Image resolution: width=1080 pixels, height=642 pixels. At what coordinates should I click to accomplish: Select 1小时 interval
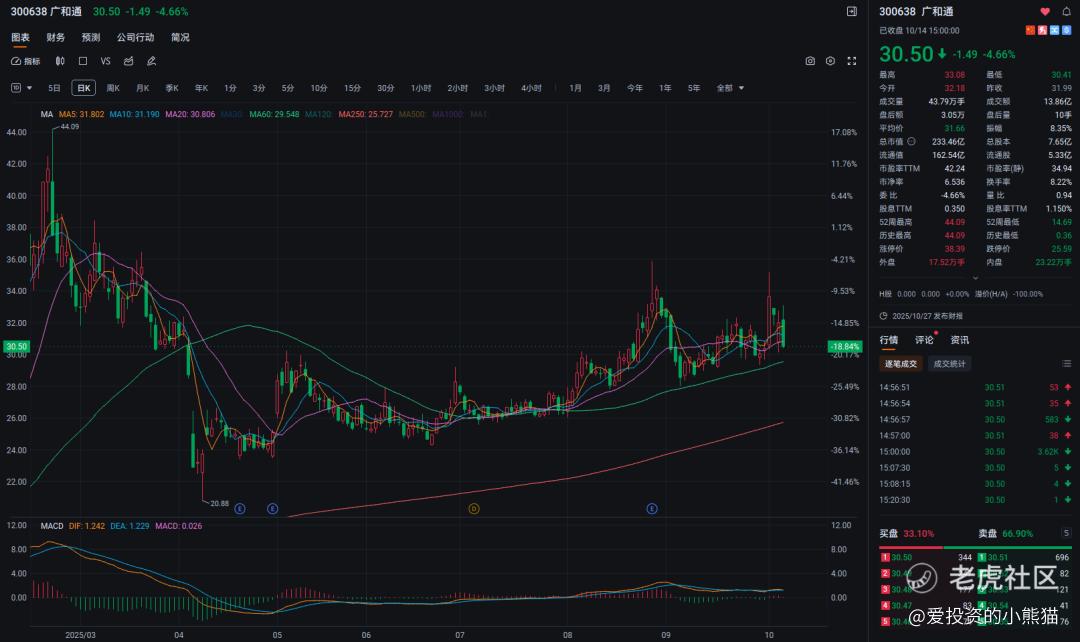coord(421,88)
